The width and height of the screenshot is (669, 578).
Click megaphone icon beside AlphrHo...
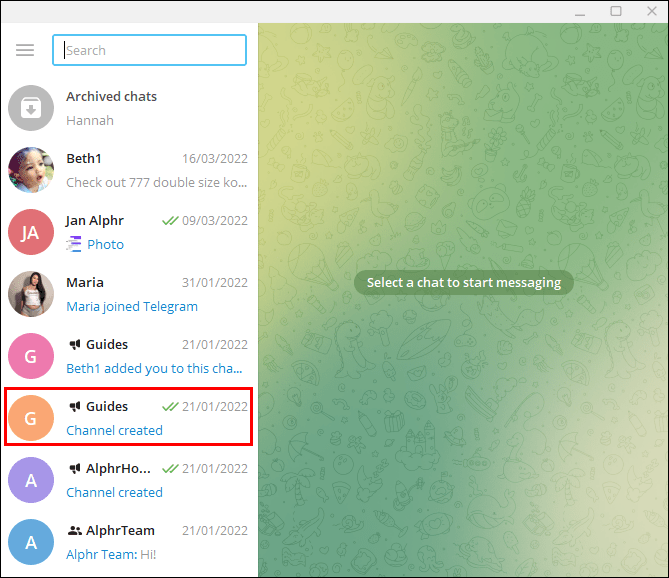coord(75,468)
